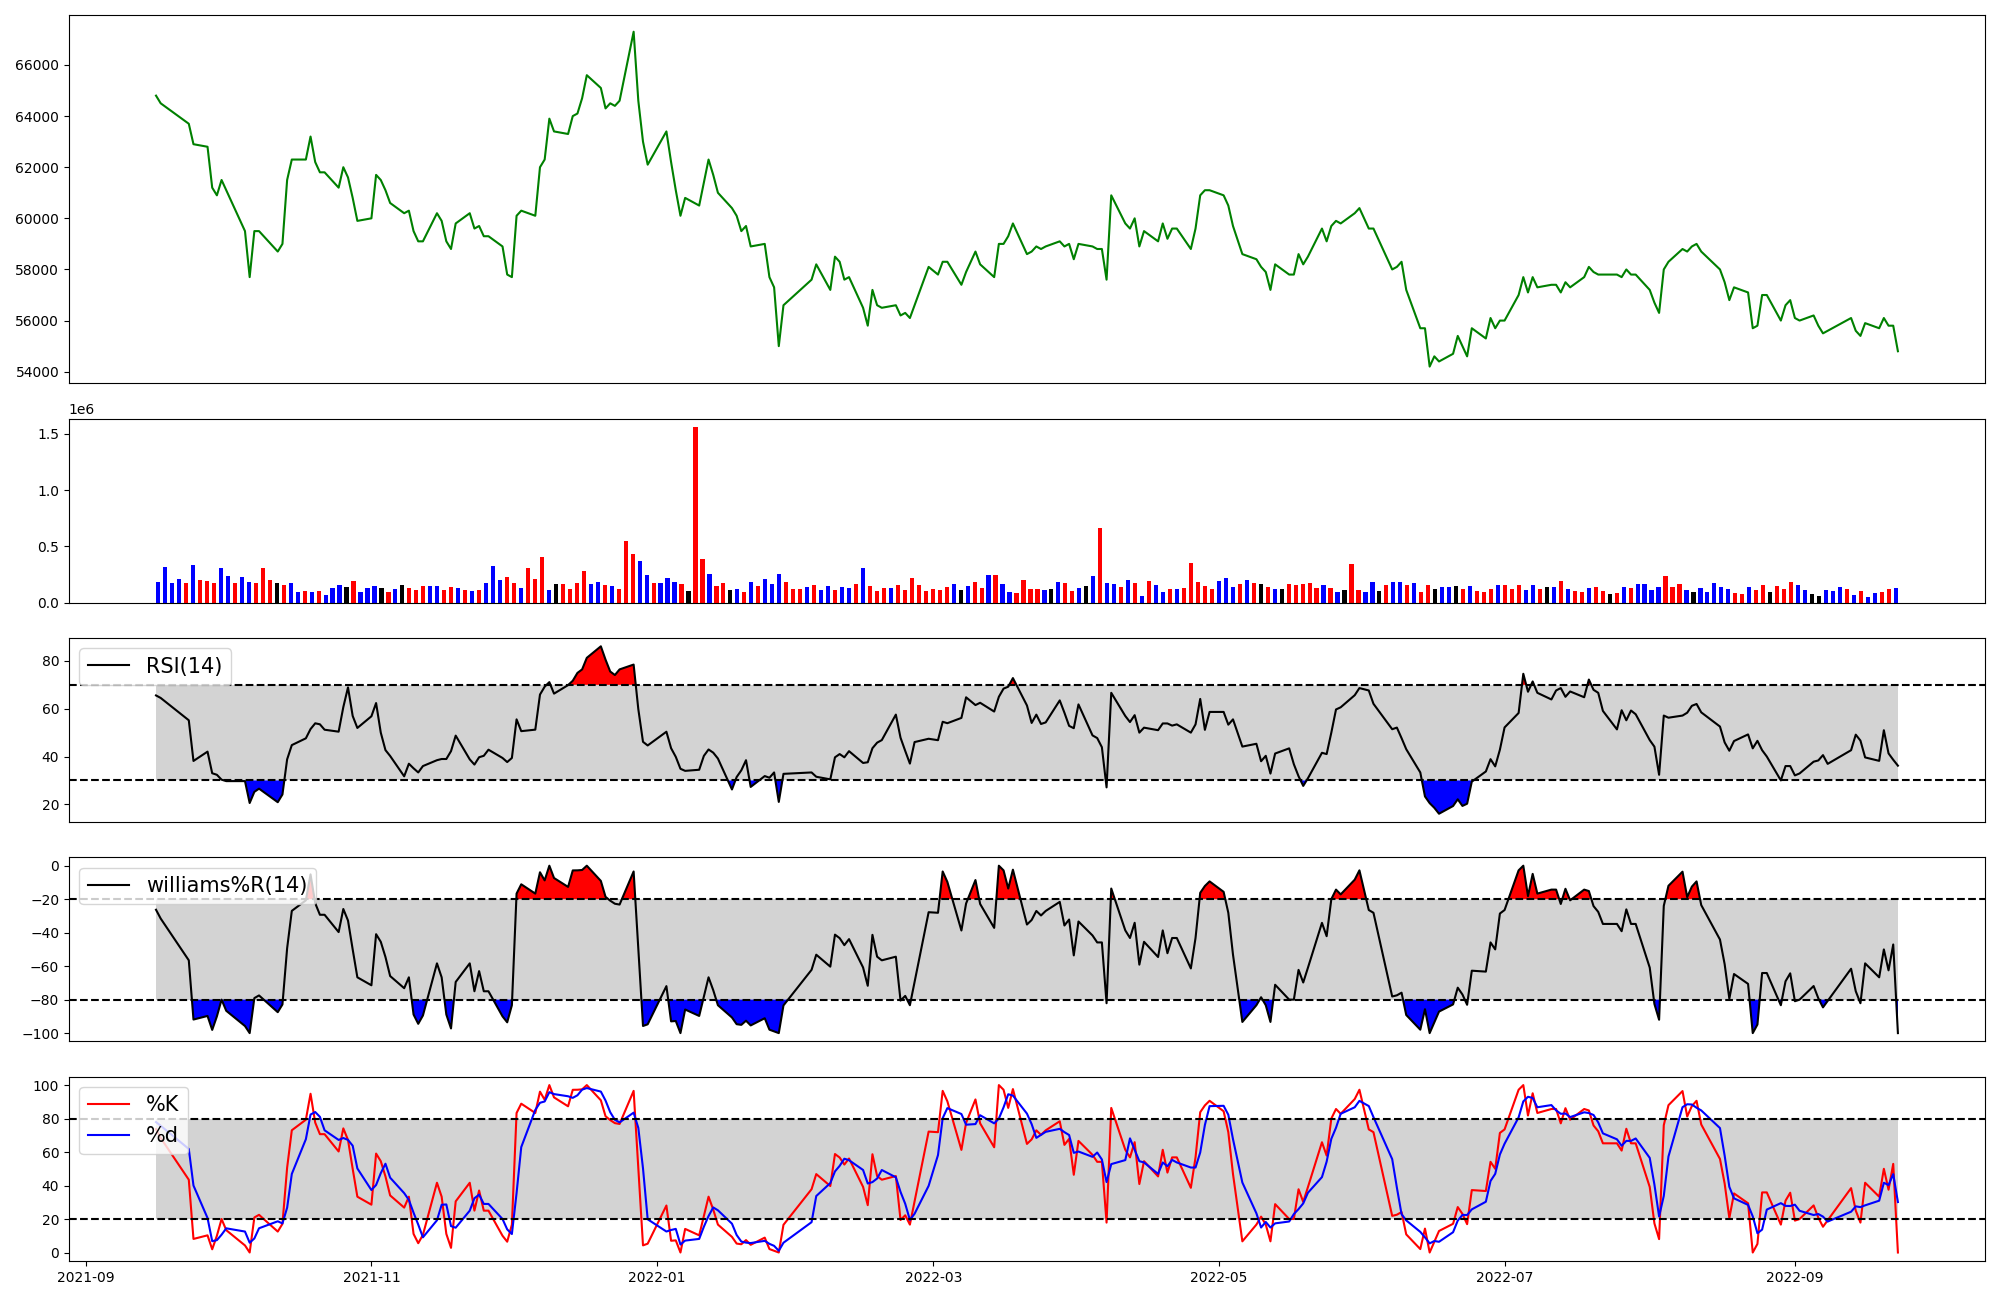Viewport: 2000px width, 1300px height.
Task: Click the tallest red volume spike bar
Action: point(695,515)
